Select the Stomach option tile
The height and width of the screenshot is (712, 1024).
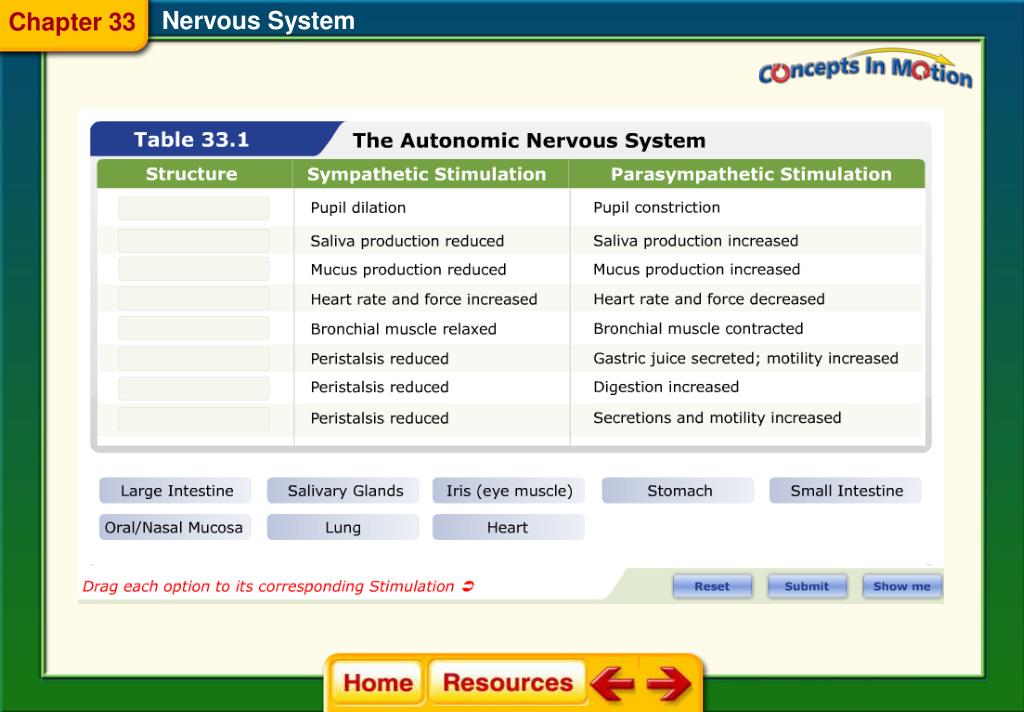click(x=678, y=491)
